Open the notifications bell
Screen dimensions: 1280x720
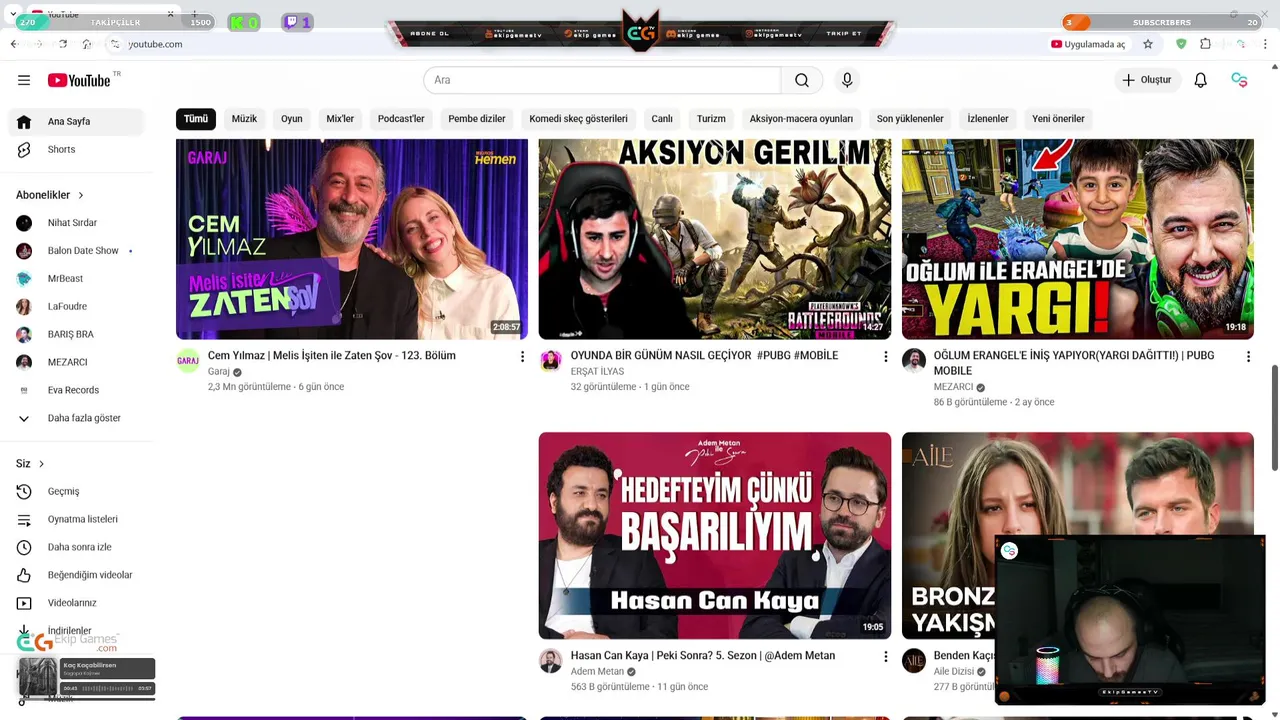(1201, 80)
